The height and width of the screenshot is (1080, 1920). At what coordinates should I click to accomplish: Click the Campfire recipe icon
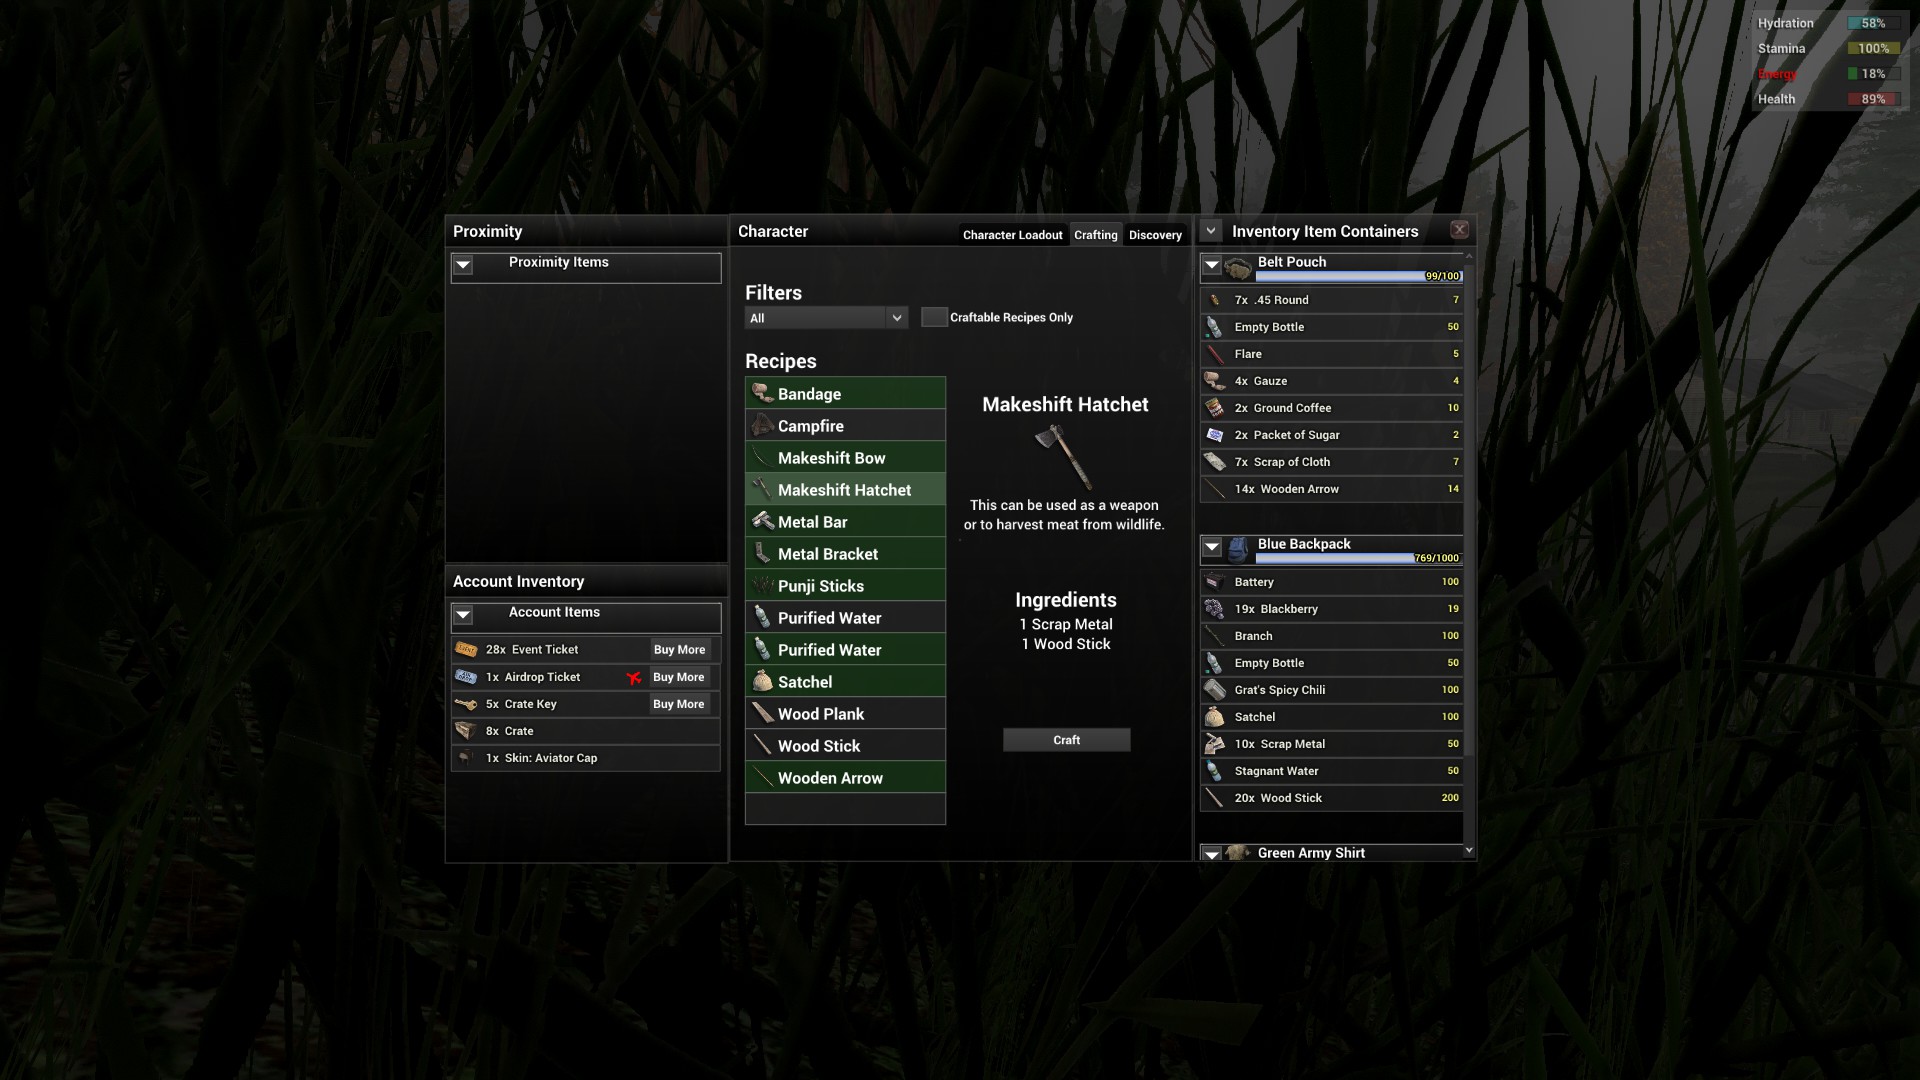click(762, 425)
